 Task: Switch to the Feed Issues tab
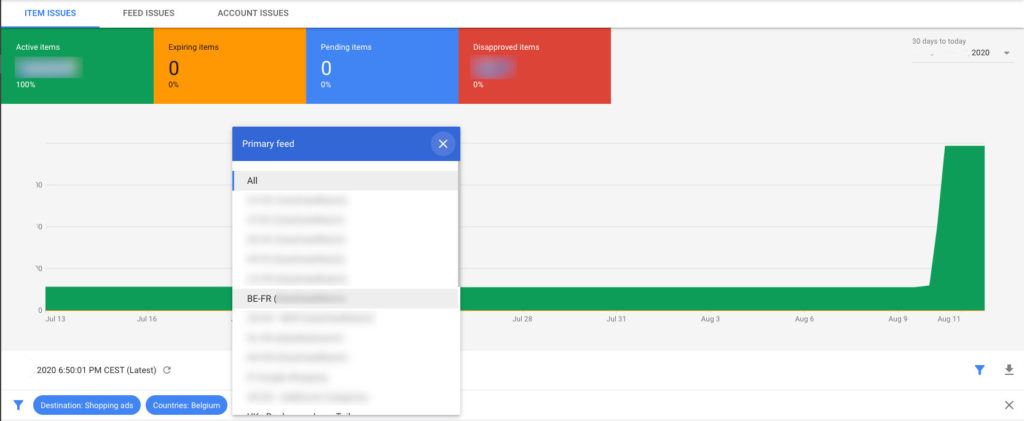[148, 14]
